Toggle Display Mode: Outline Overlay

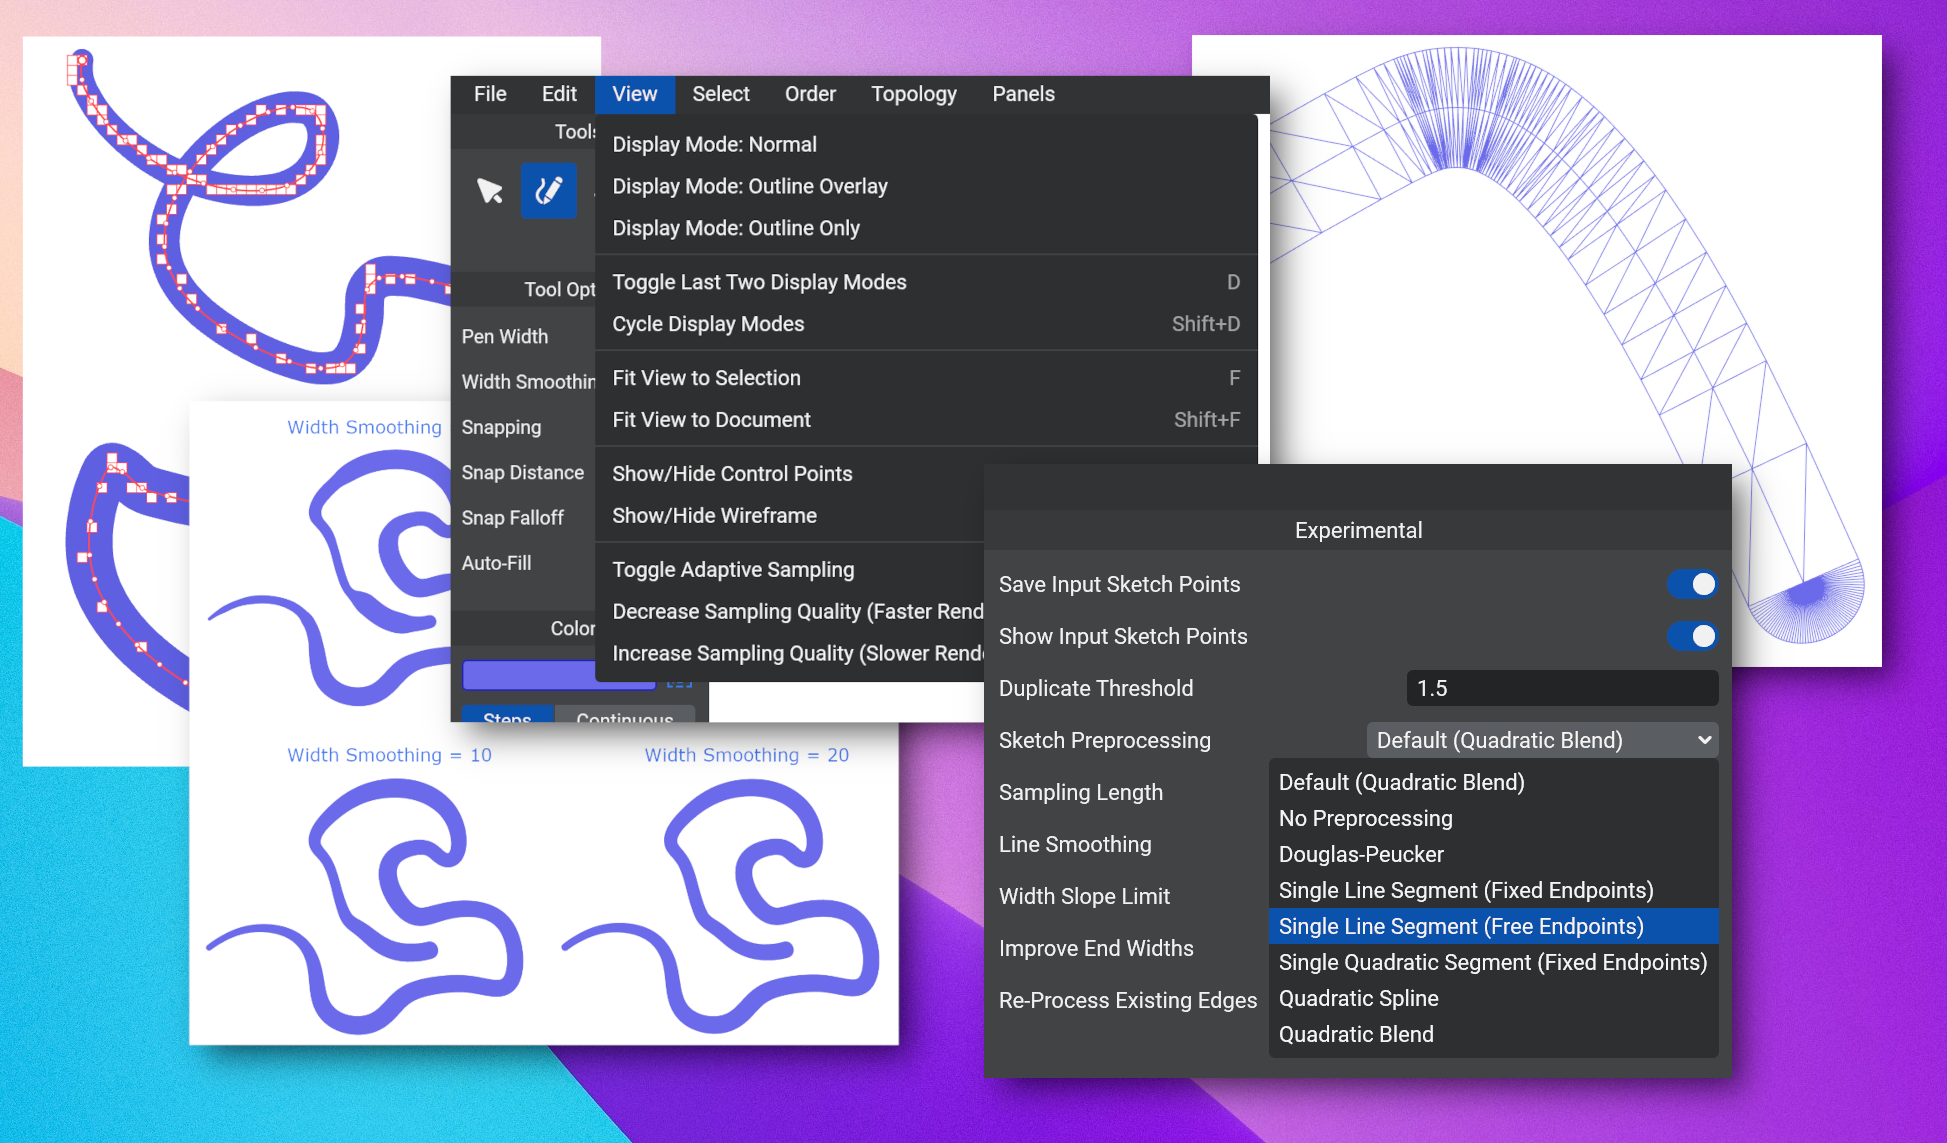(x=751, y=186)
